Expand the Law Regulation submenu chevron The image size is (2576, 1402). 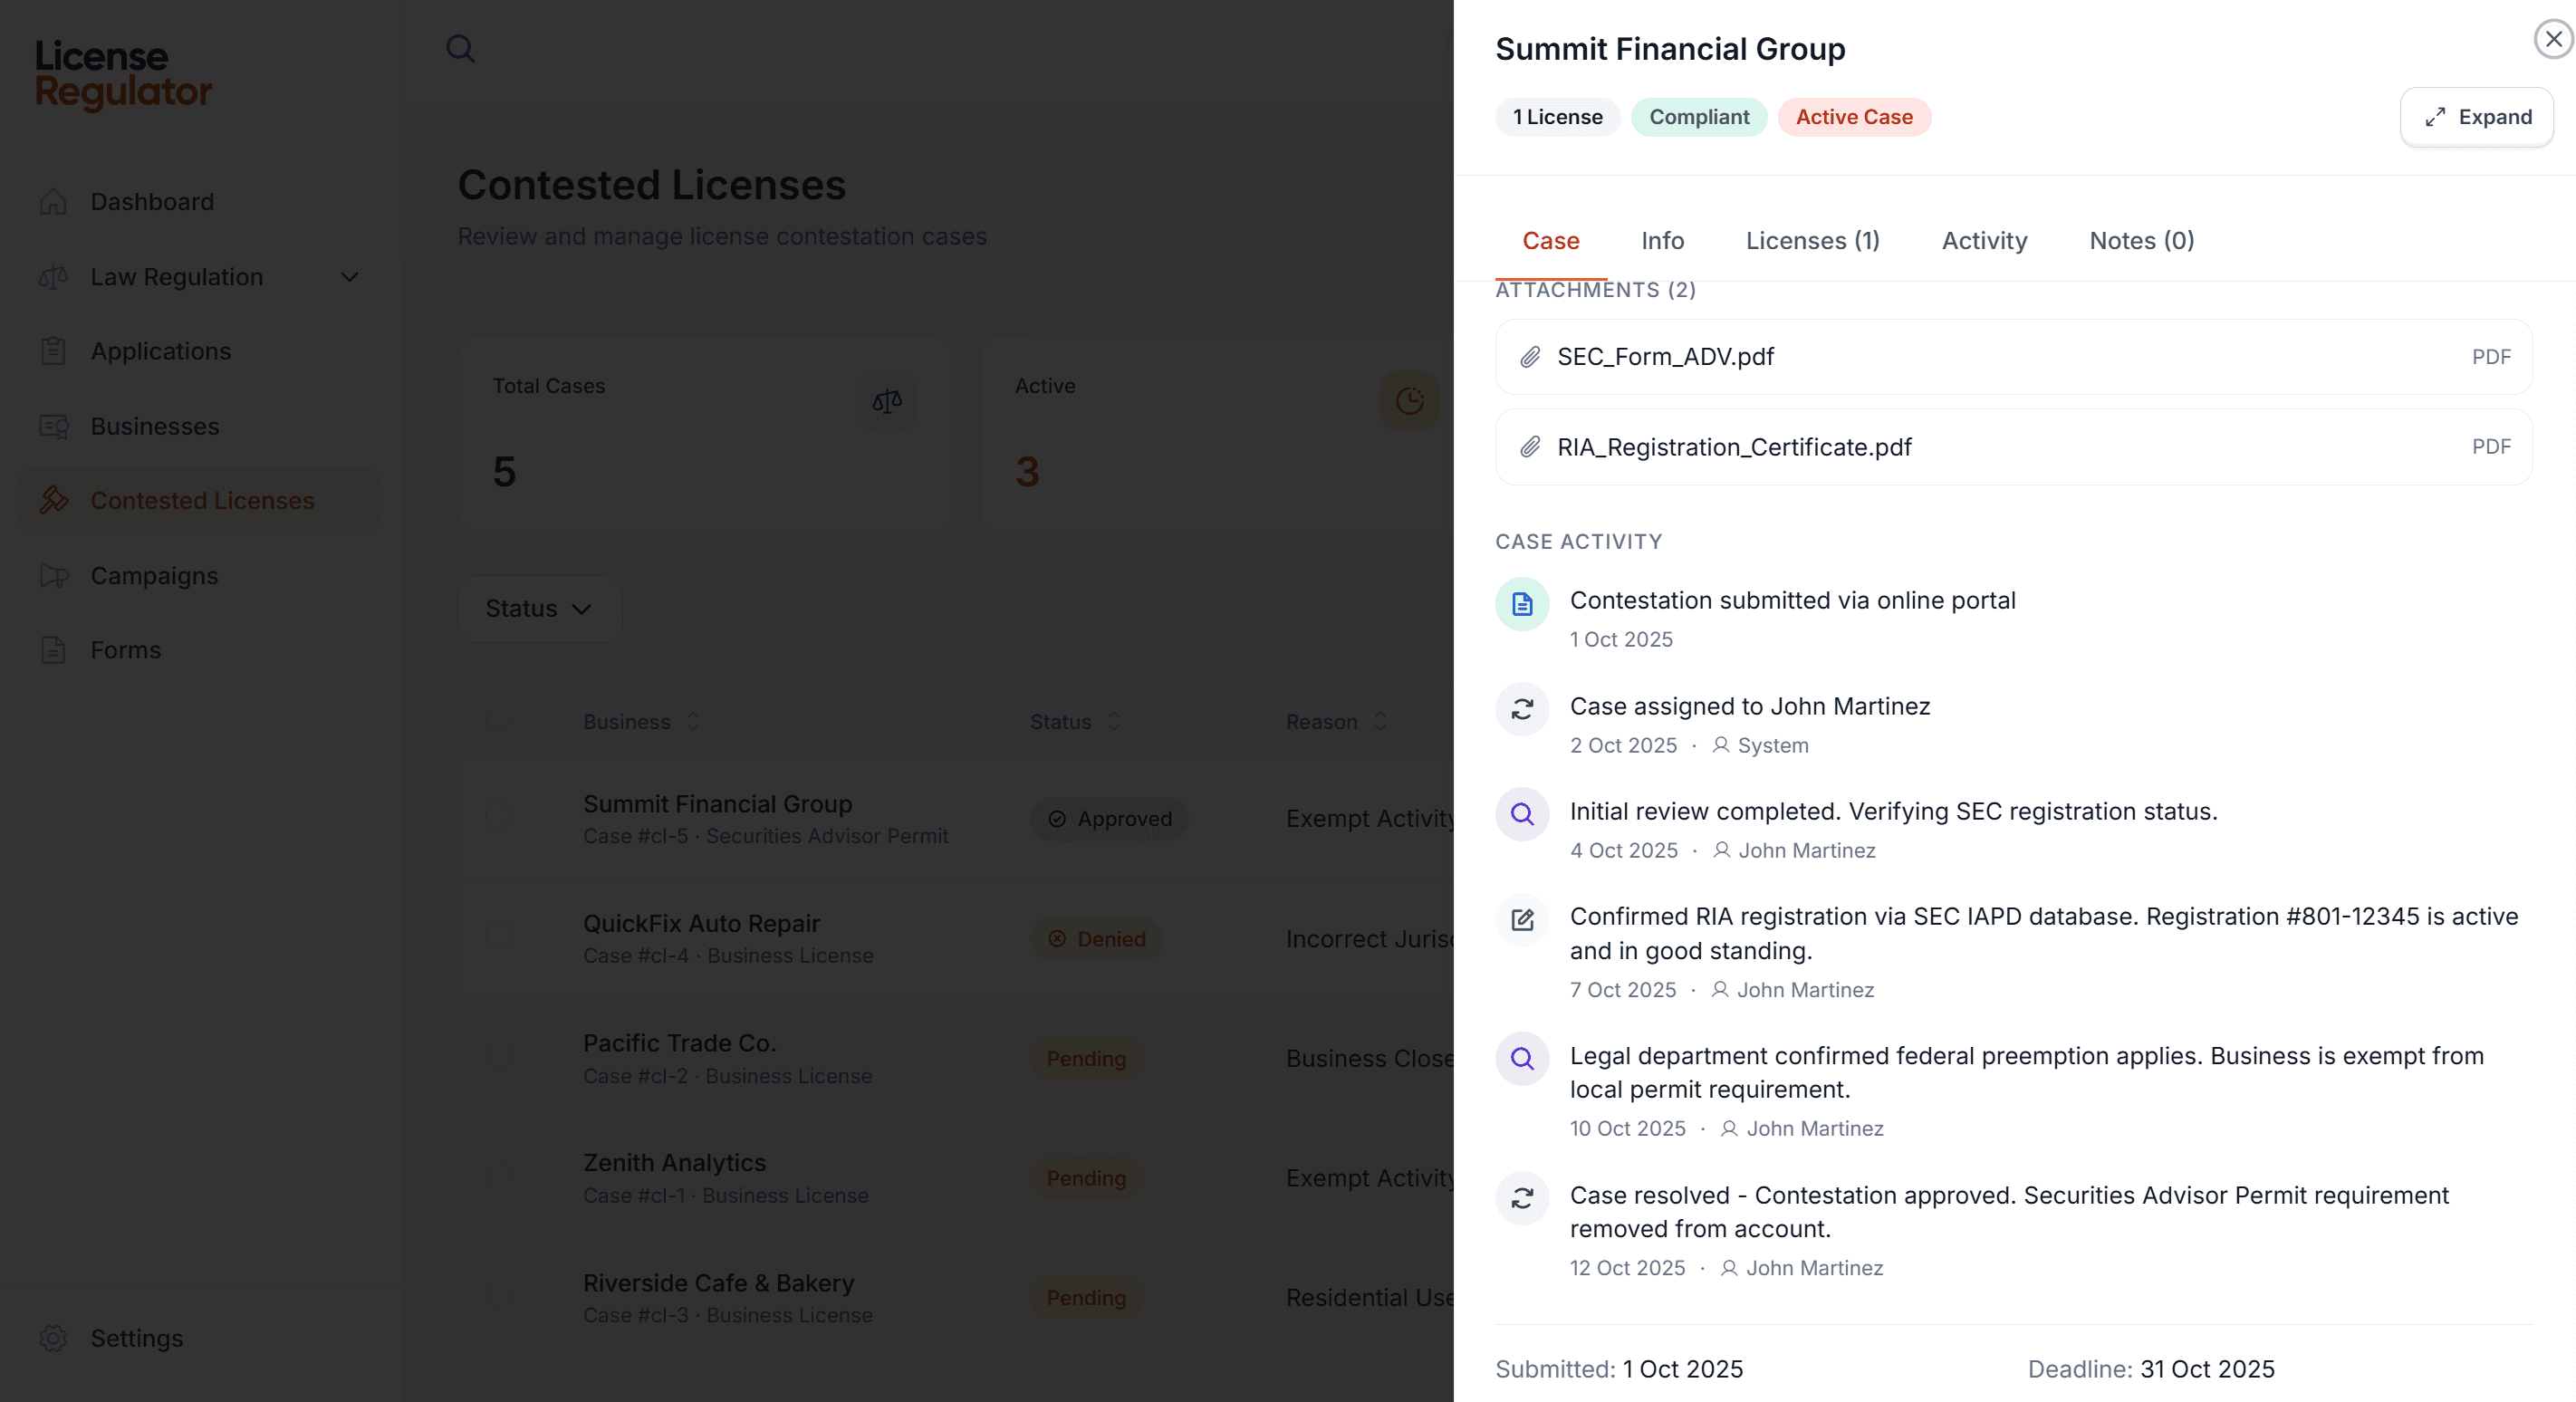(x=350, y=277)
